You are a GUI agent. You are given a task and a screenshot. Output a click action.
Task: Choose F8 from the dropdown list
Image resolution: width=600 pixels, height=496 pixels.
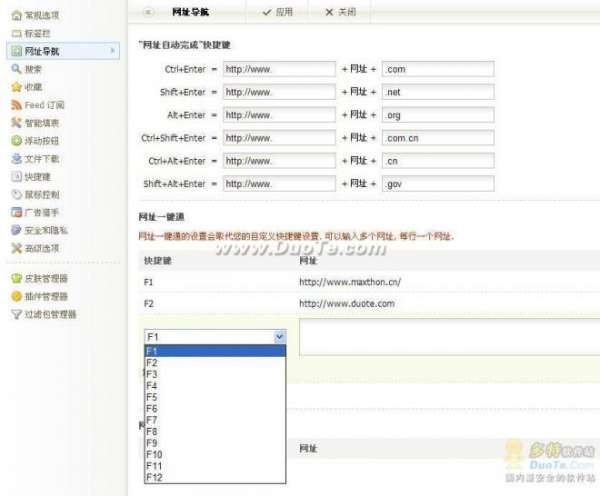(215, 431)
